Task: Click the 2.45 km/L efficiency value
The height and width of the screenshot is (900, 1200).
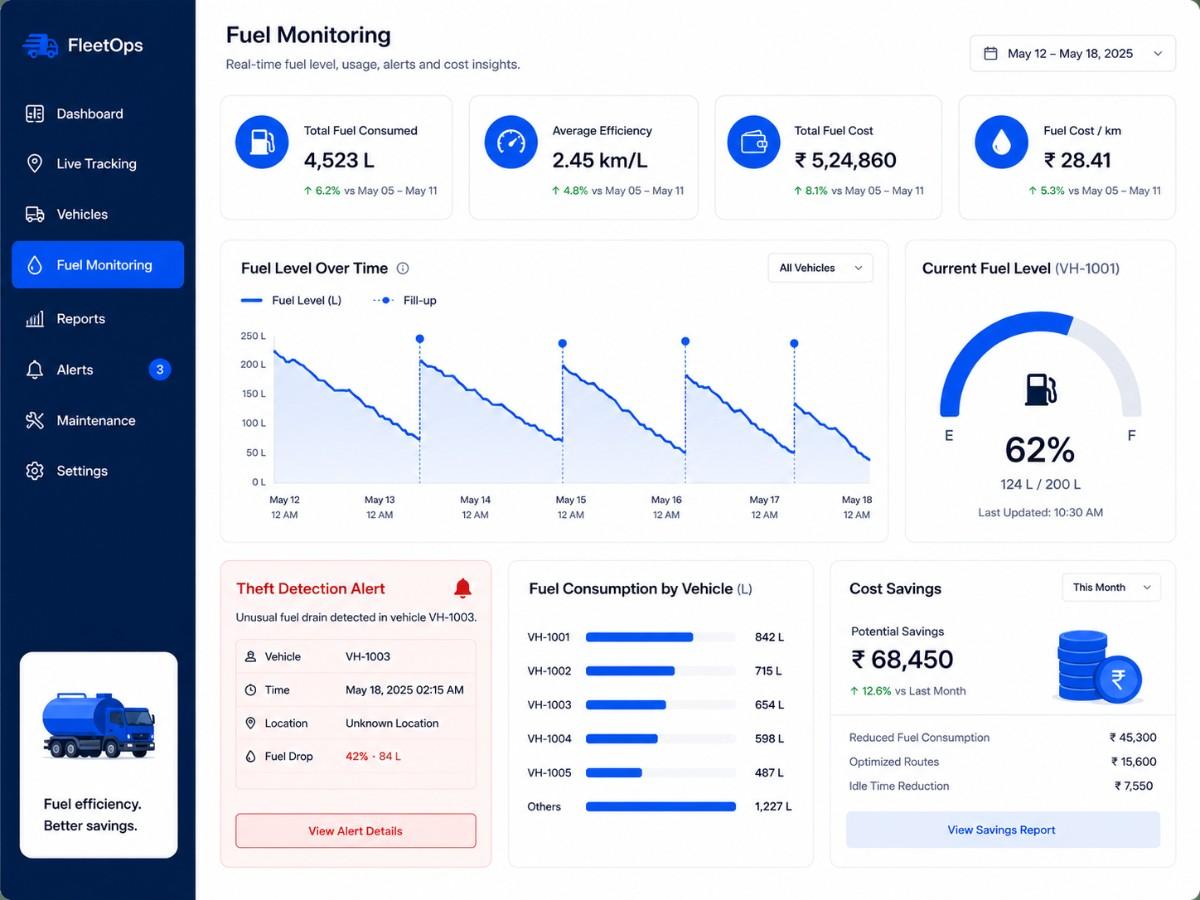Action: coord(600,160)
